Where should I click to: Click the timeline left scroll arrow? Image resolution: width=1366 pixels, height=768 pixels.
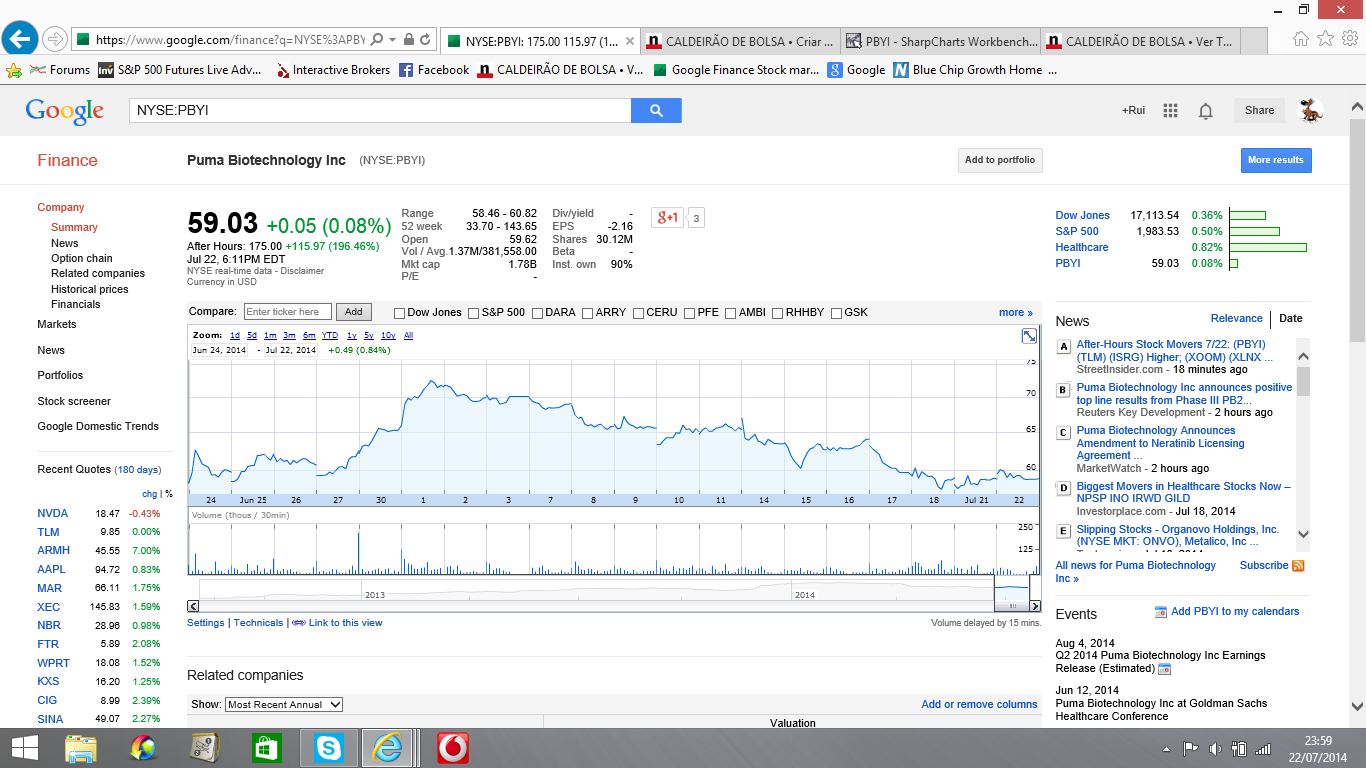(x=193, y=606)
